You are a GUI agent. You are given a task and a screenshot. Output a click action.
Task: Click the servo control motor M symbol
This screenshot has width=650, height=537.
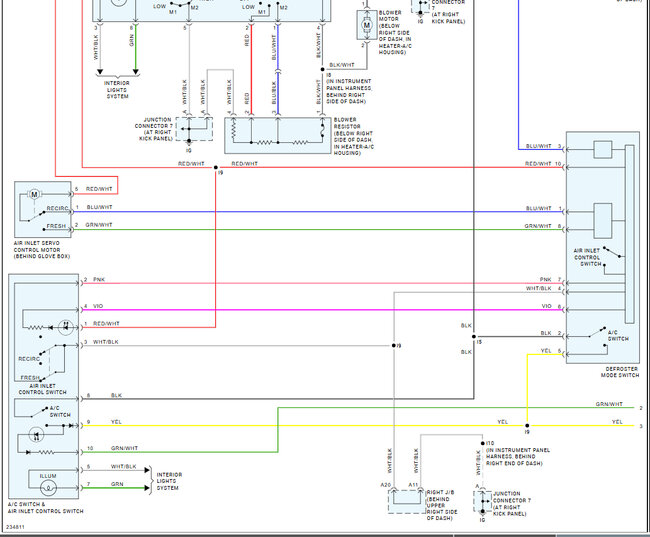(x=34, y=194)
